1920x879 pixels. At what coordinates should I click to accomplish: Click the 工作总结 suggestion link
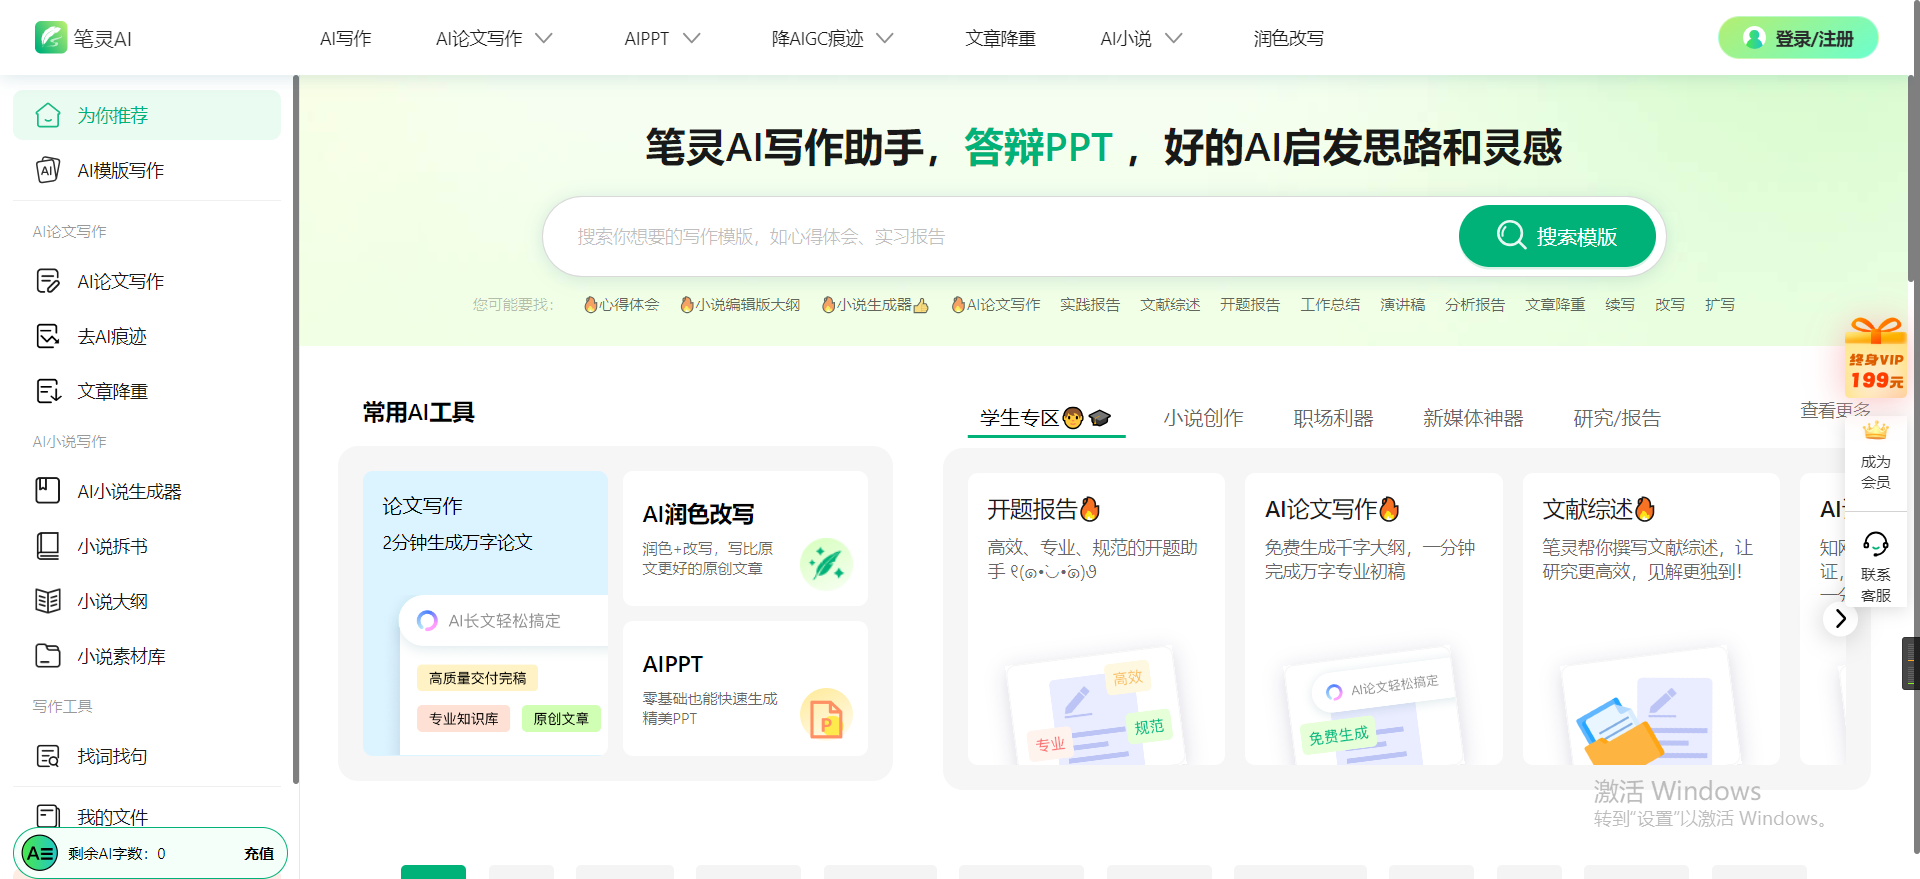click(x=1330, y=304)
